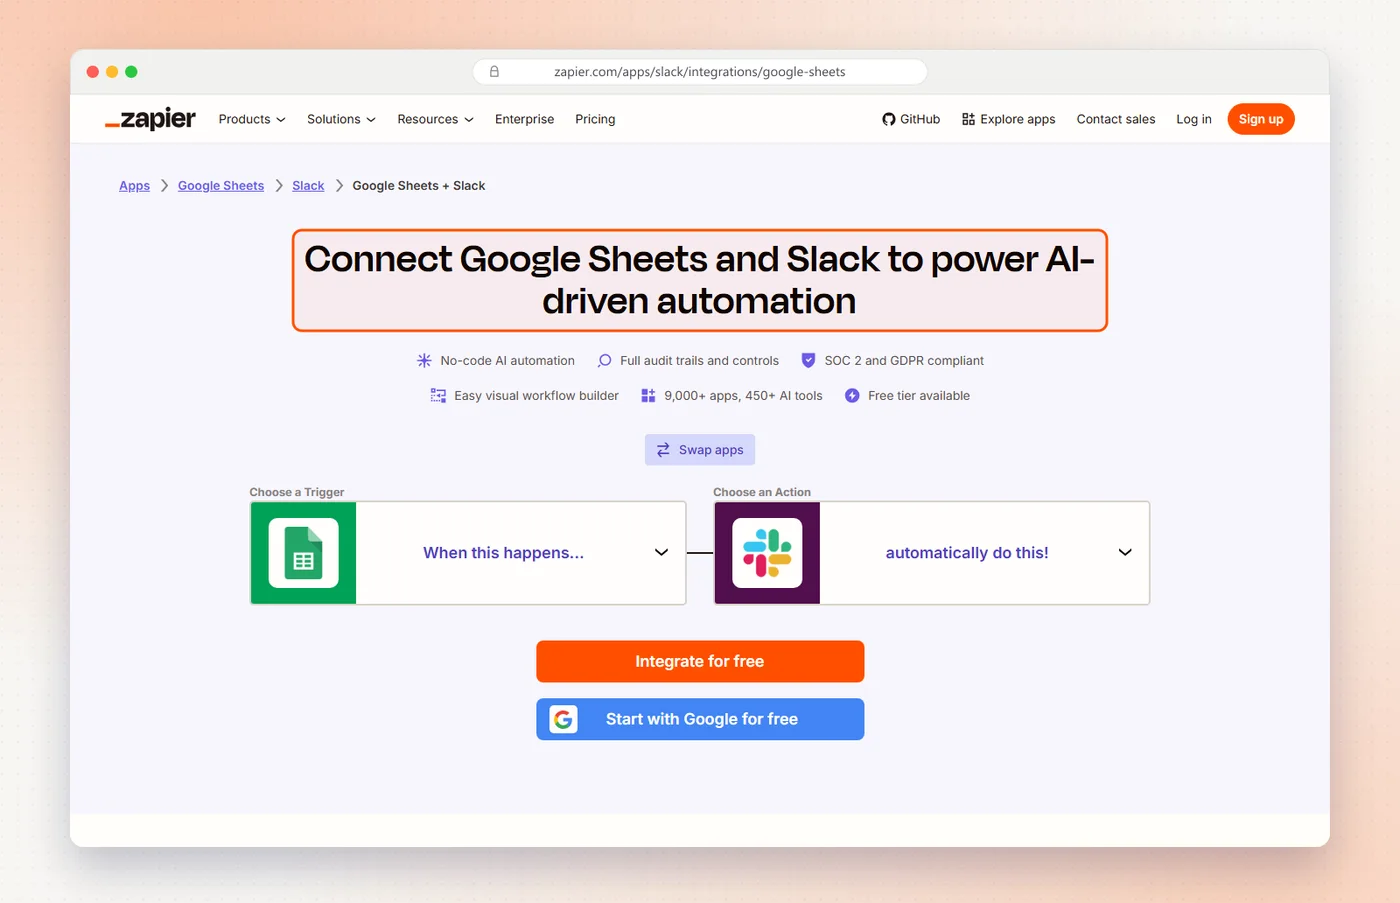
Task: Click the Slack action app icon
Action: coord(767,553)
